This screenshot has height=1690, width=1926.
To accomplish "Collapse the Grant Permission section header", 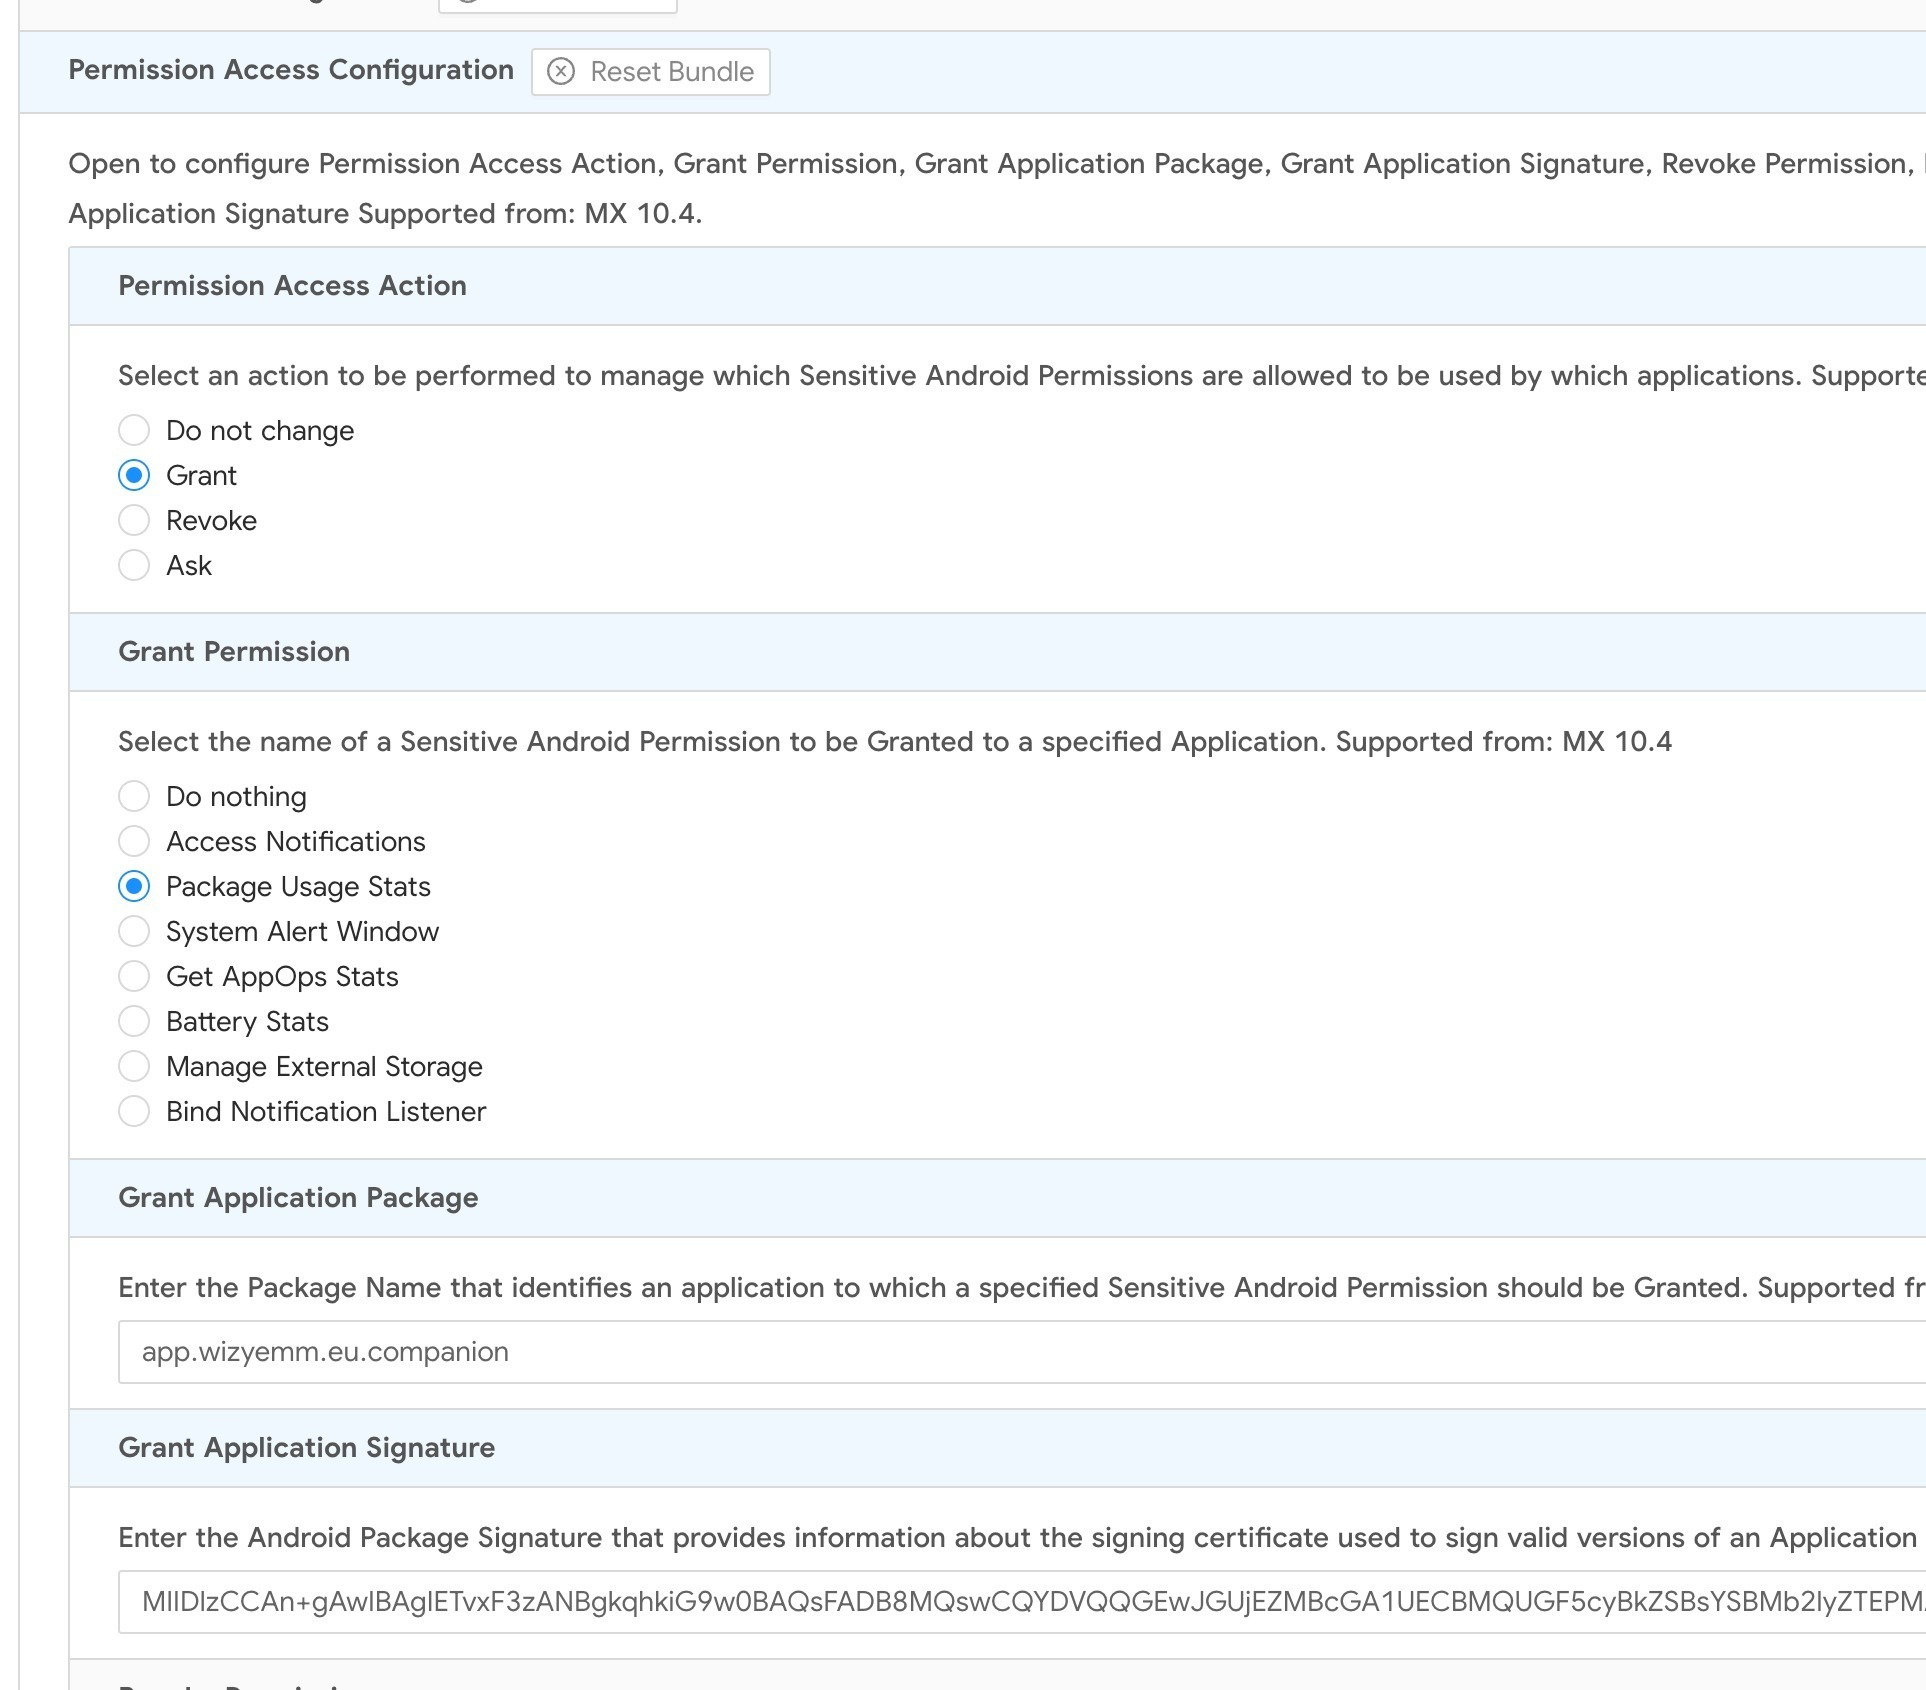I will [x=234, y=652].
